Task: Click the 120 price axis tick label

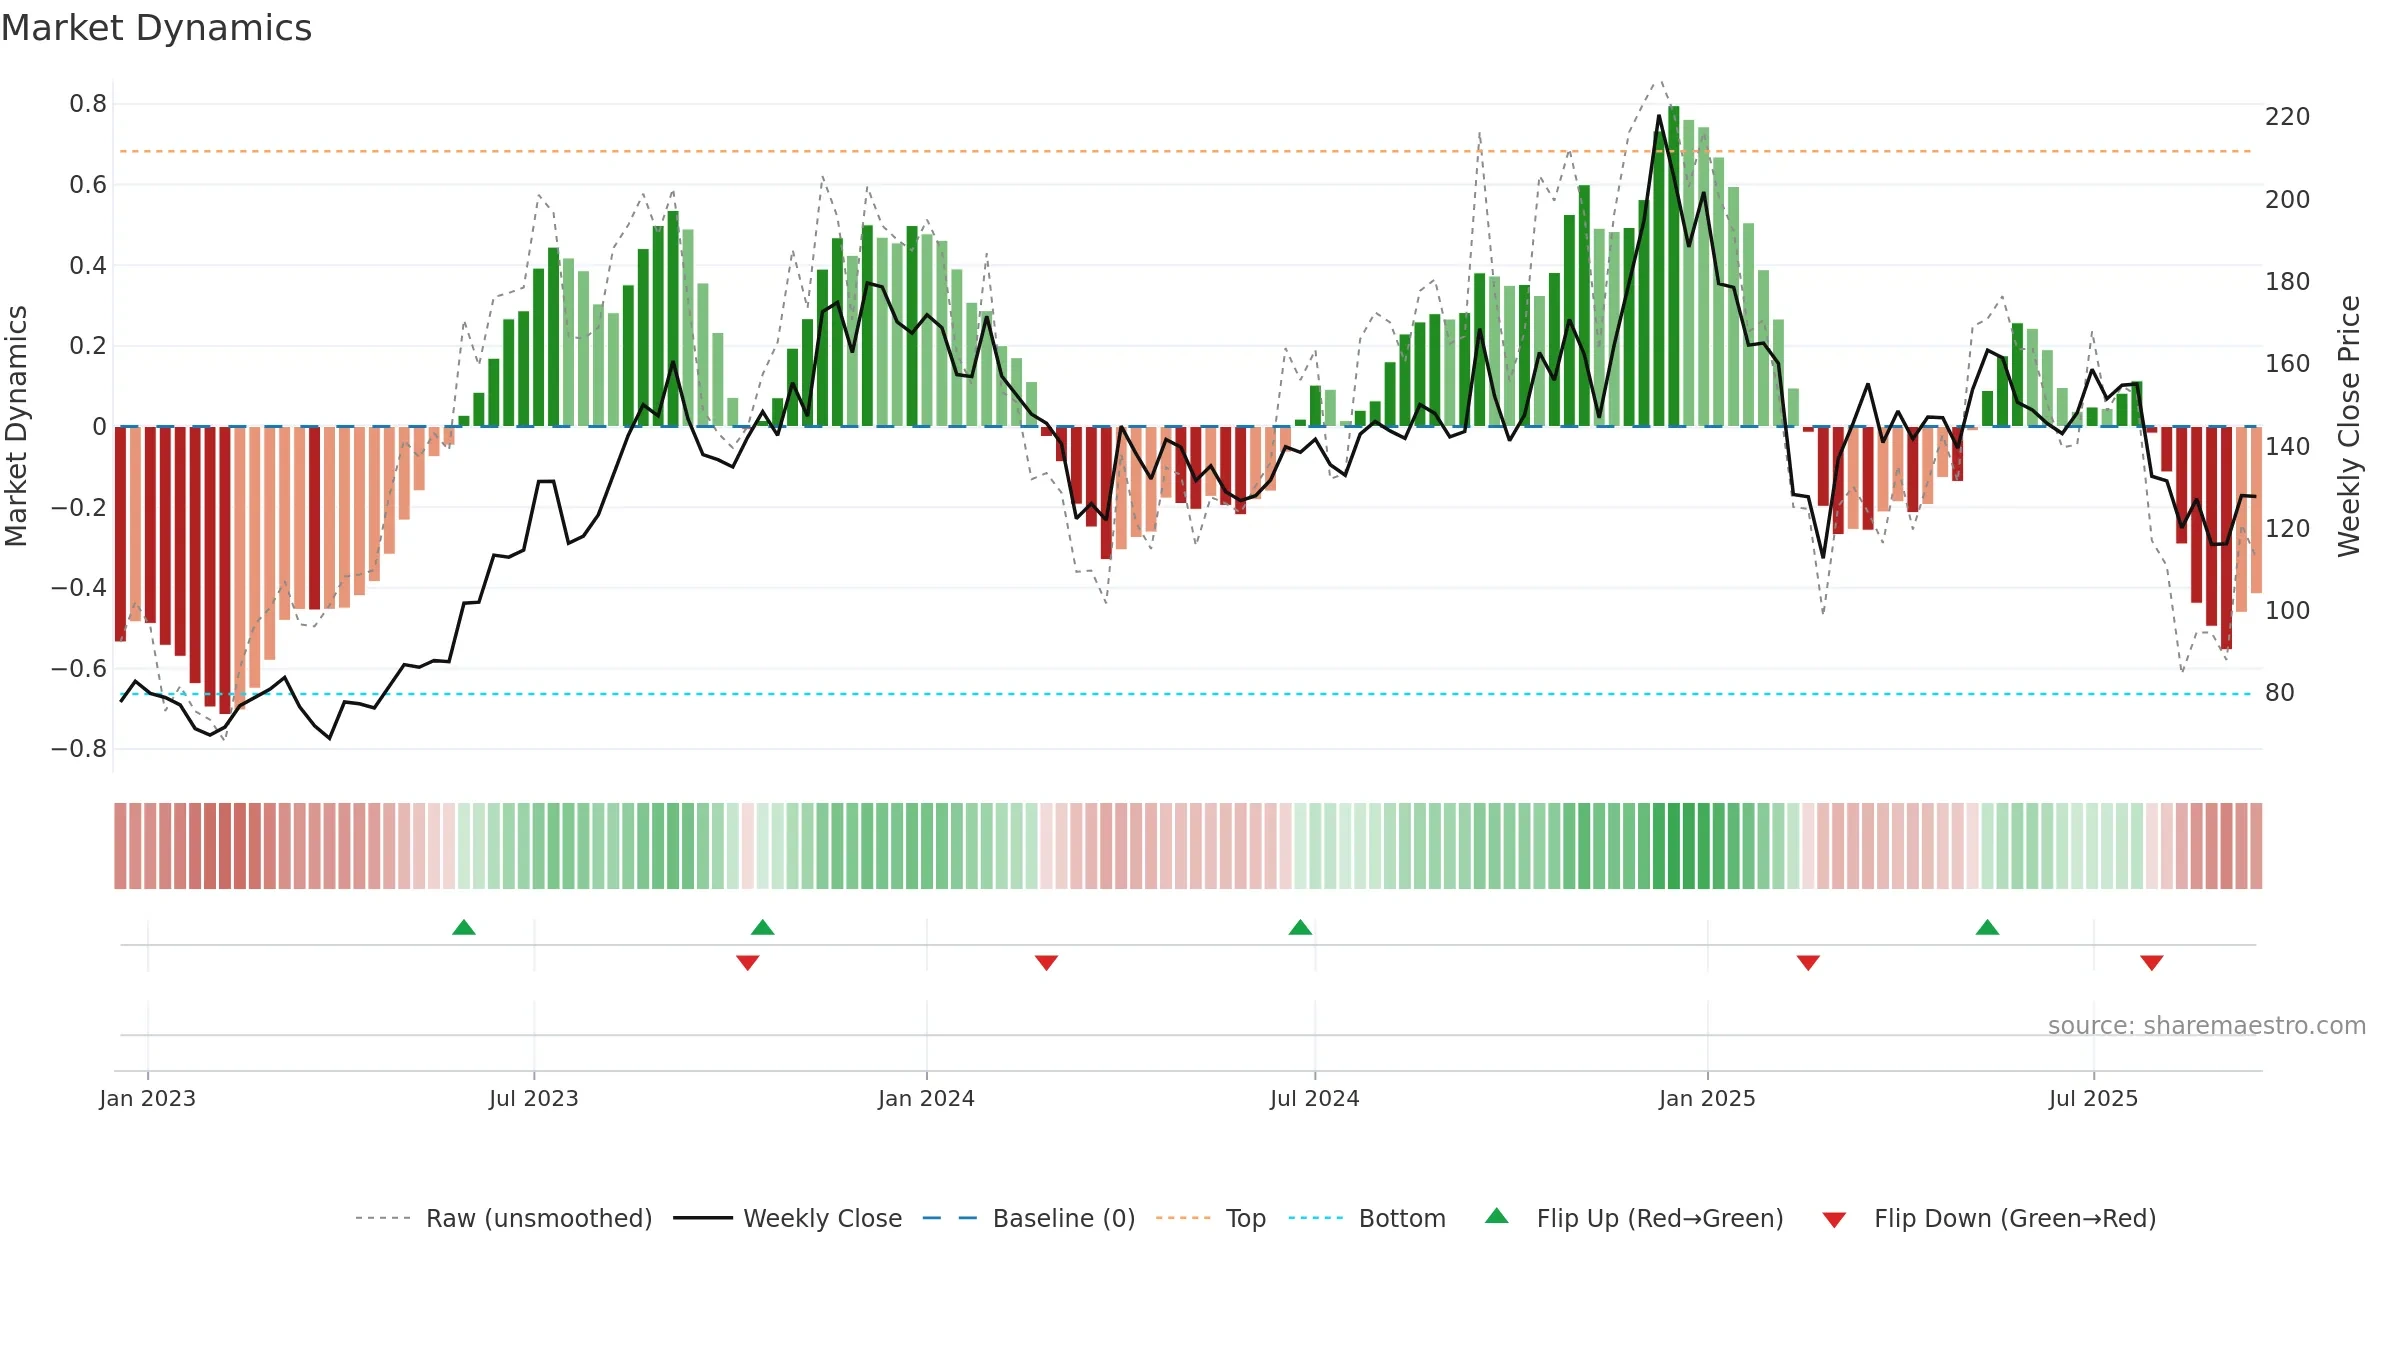Action: (x=2288, y=528)
